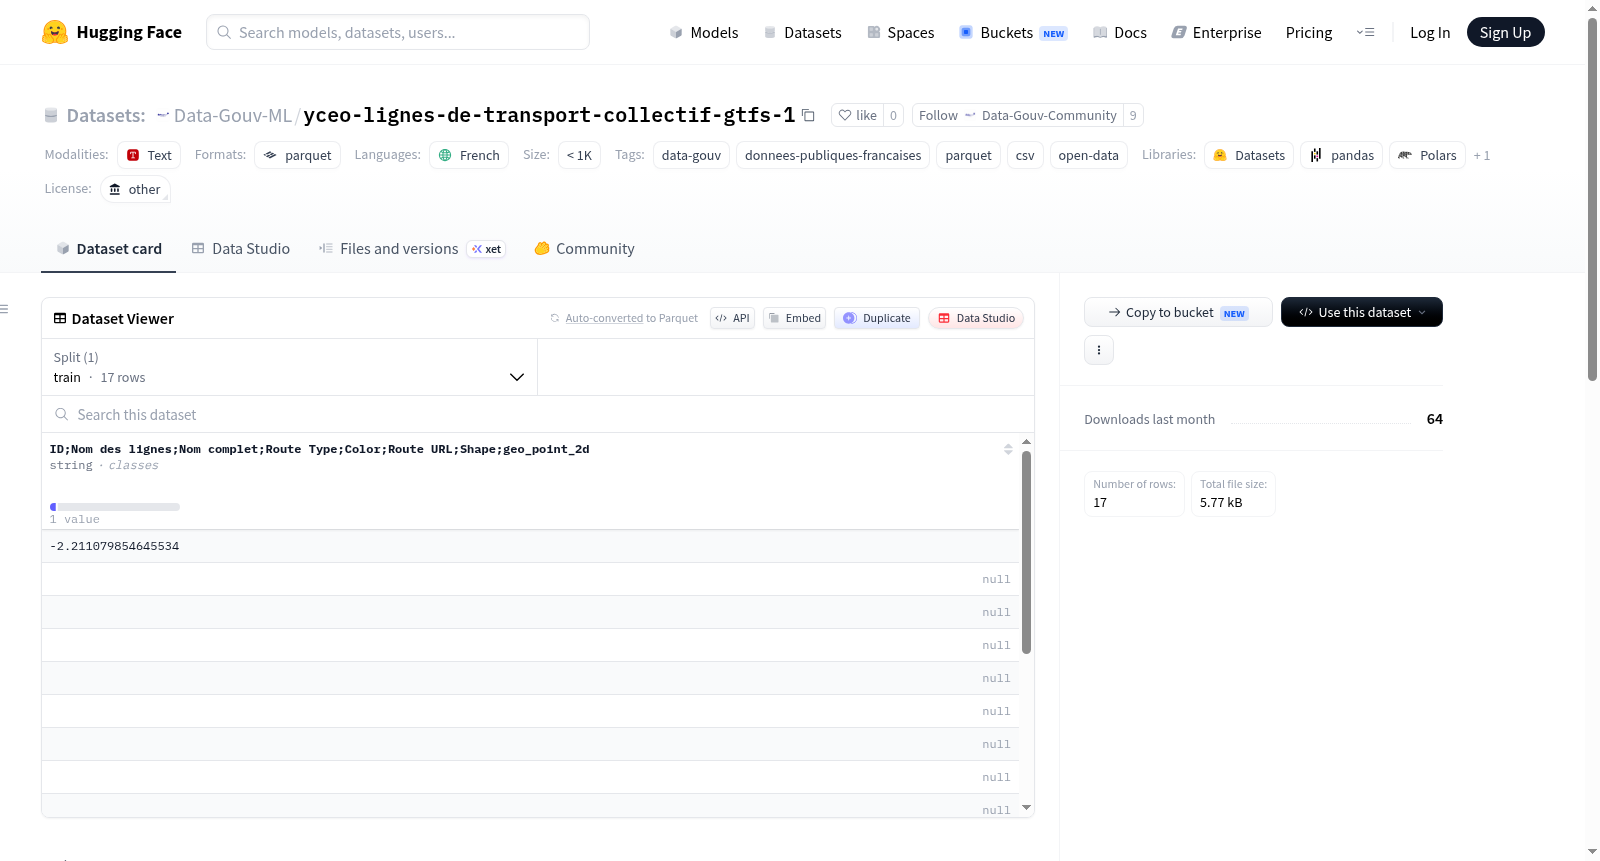Click the Polars library tag
The width and height of the screenshot is (1600, 861).
pos(1427,155)
